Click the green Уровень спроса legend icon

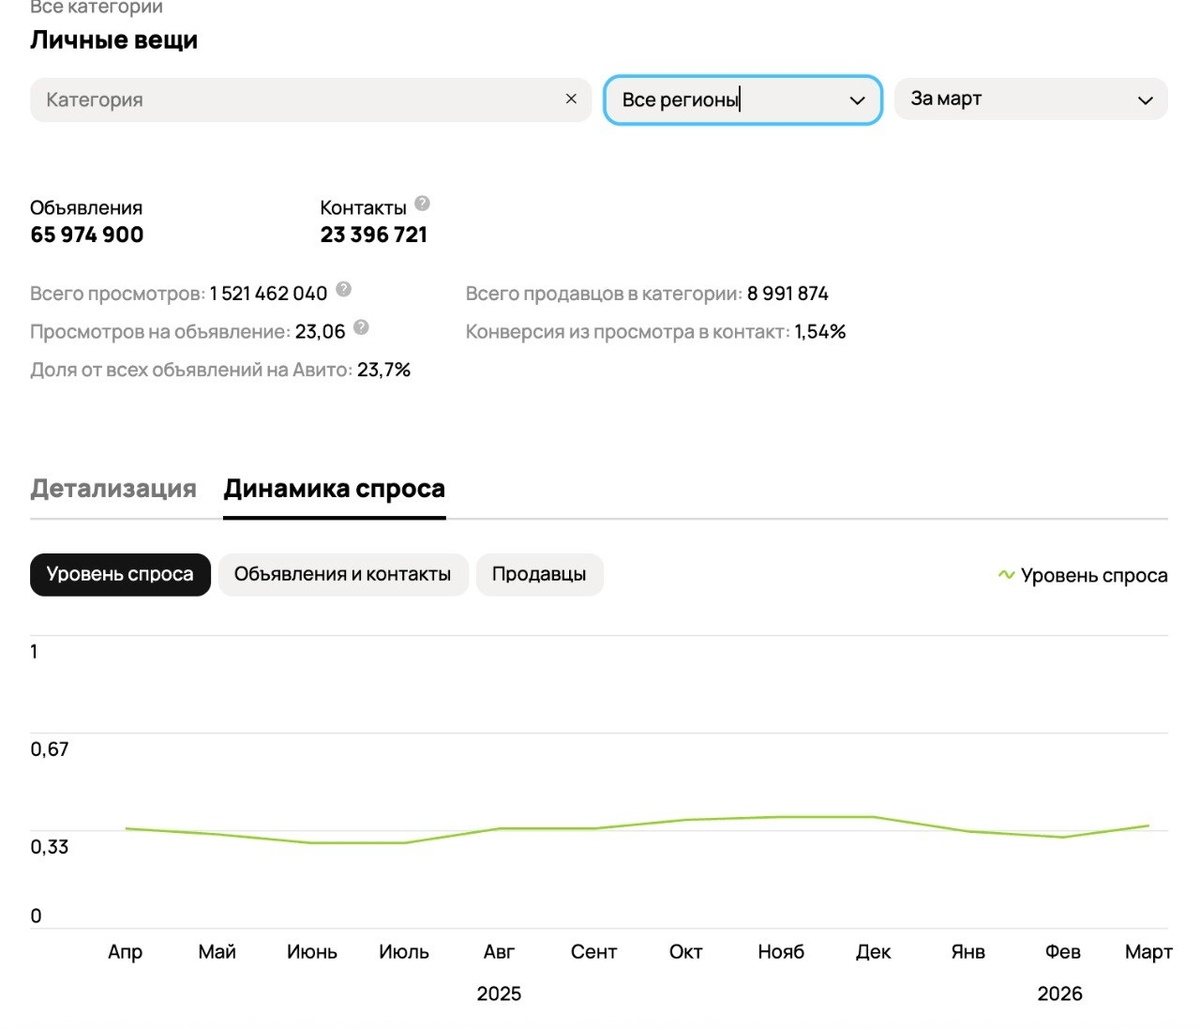tap(1006, 575)
